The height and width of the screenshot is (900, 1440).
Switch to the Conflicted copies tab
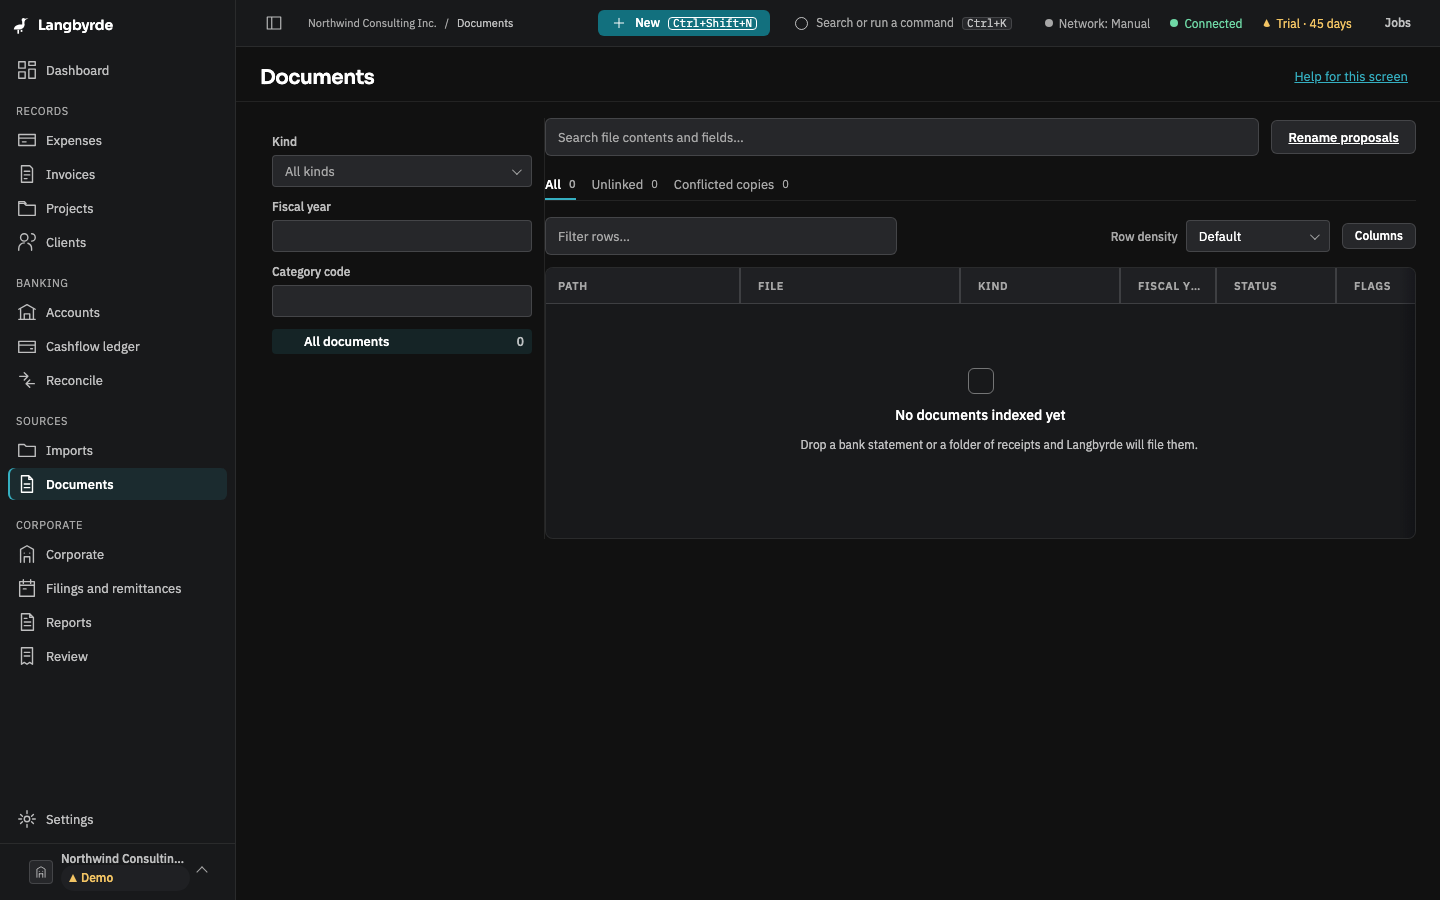(x=731, y=184)
